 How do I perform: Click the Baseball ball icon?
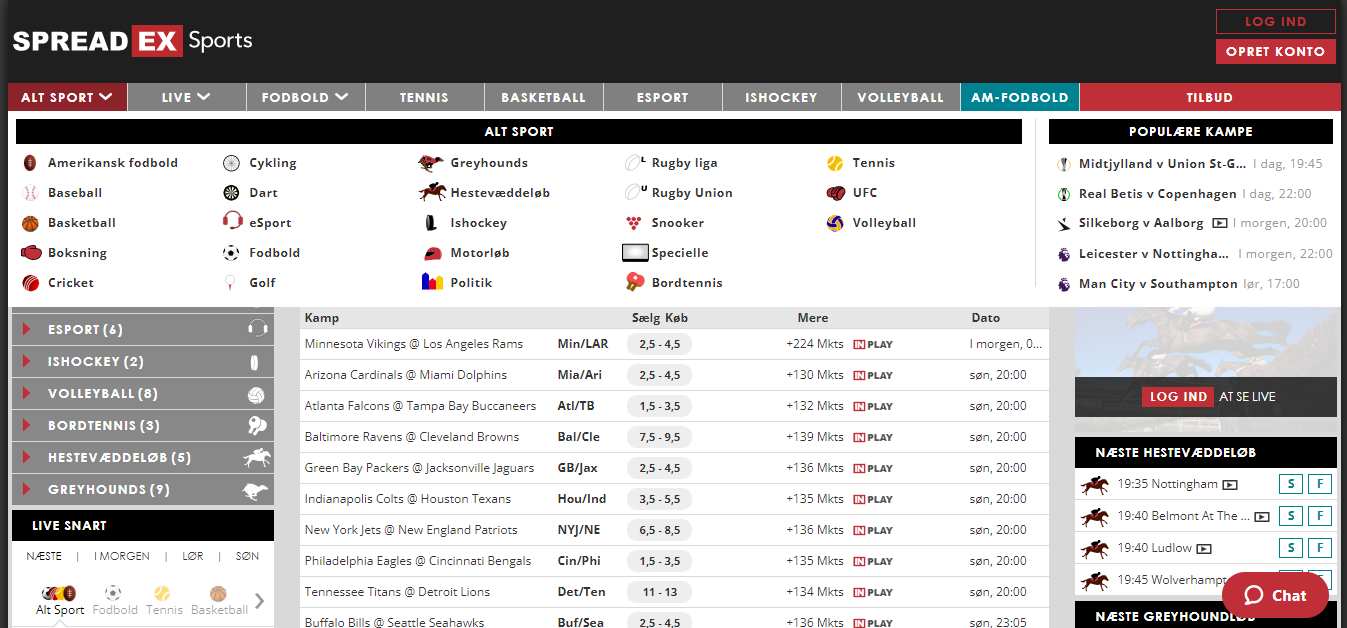coord(30,193)
